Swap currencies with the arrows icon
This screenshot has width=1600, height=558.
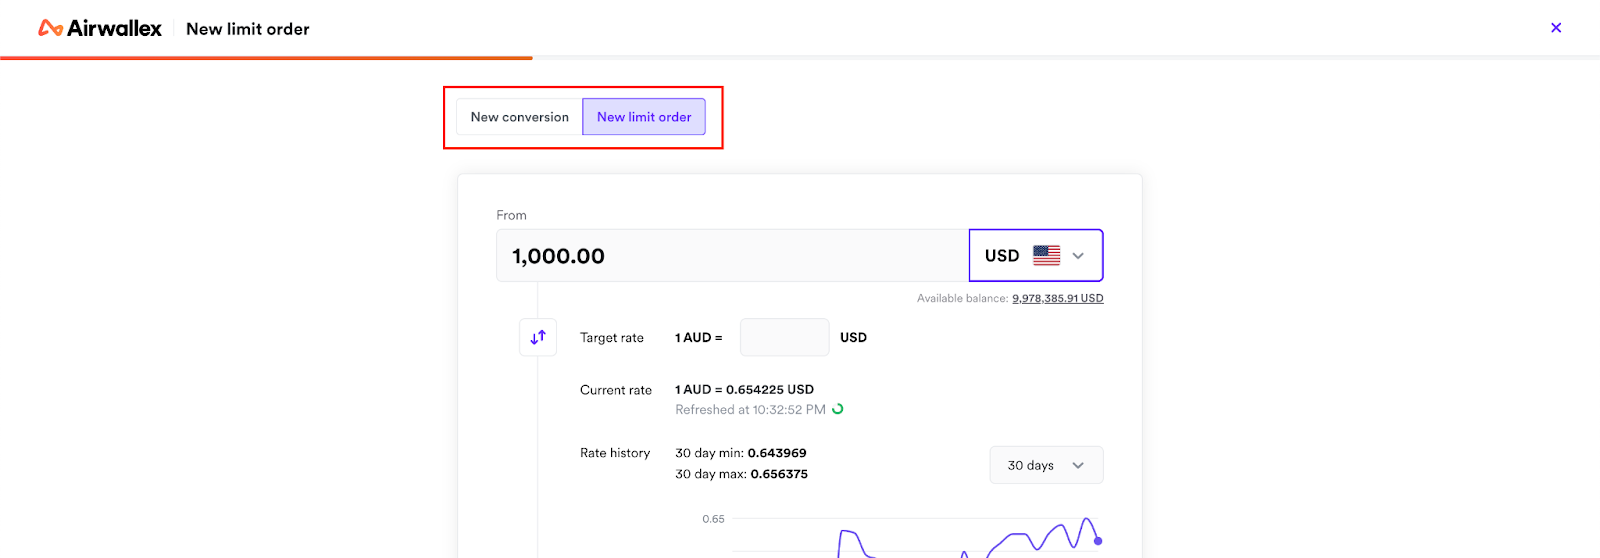tap(538, 337)
